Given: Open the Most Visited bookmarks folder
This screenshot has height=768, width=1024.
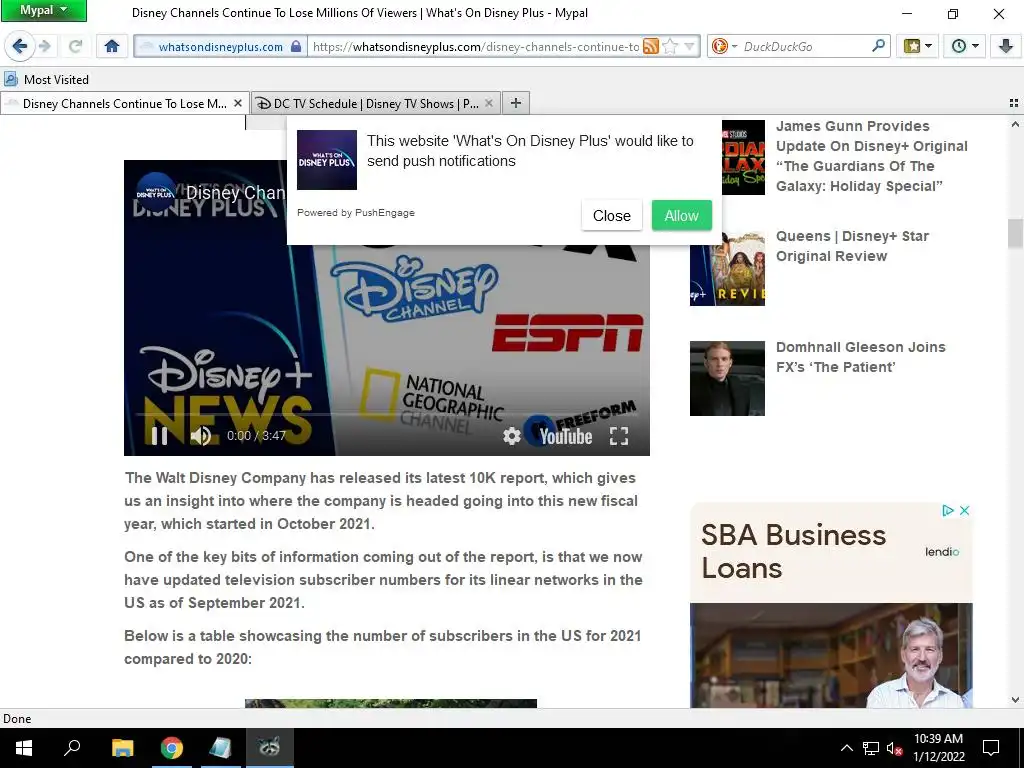Looking at the screenshot, I should click(x=46, y=80).
